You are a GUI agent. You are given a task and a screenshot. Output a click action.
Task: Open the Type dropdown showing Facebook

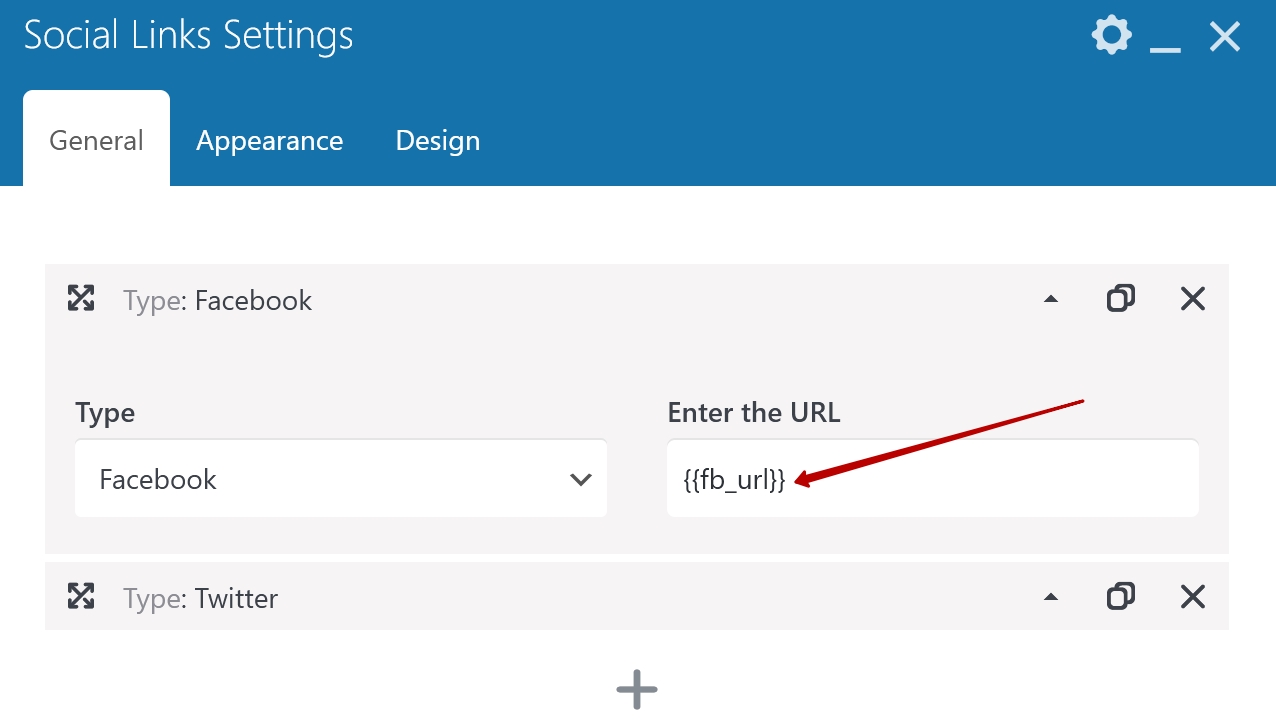point(341,479)
